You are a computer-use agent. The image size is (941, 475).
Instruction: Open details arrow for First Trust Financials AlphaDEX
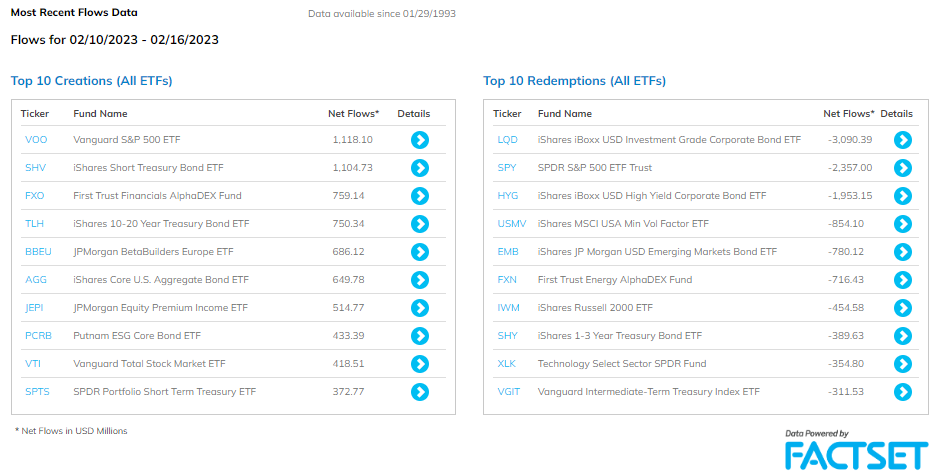click(x=419, y=196)
